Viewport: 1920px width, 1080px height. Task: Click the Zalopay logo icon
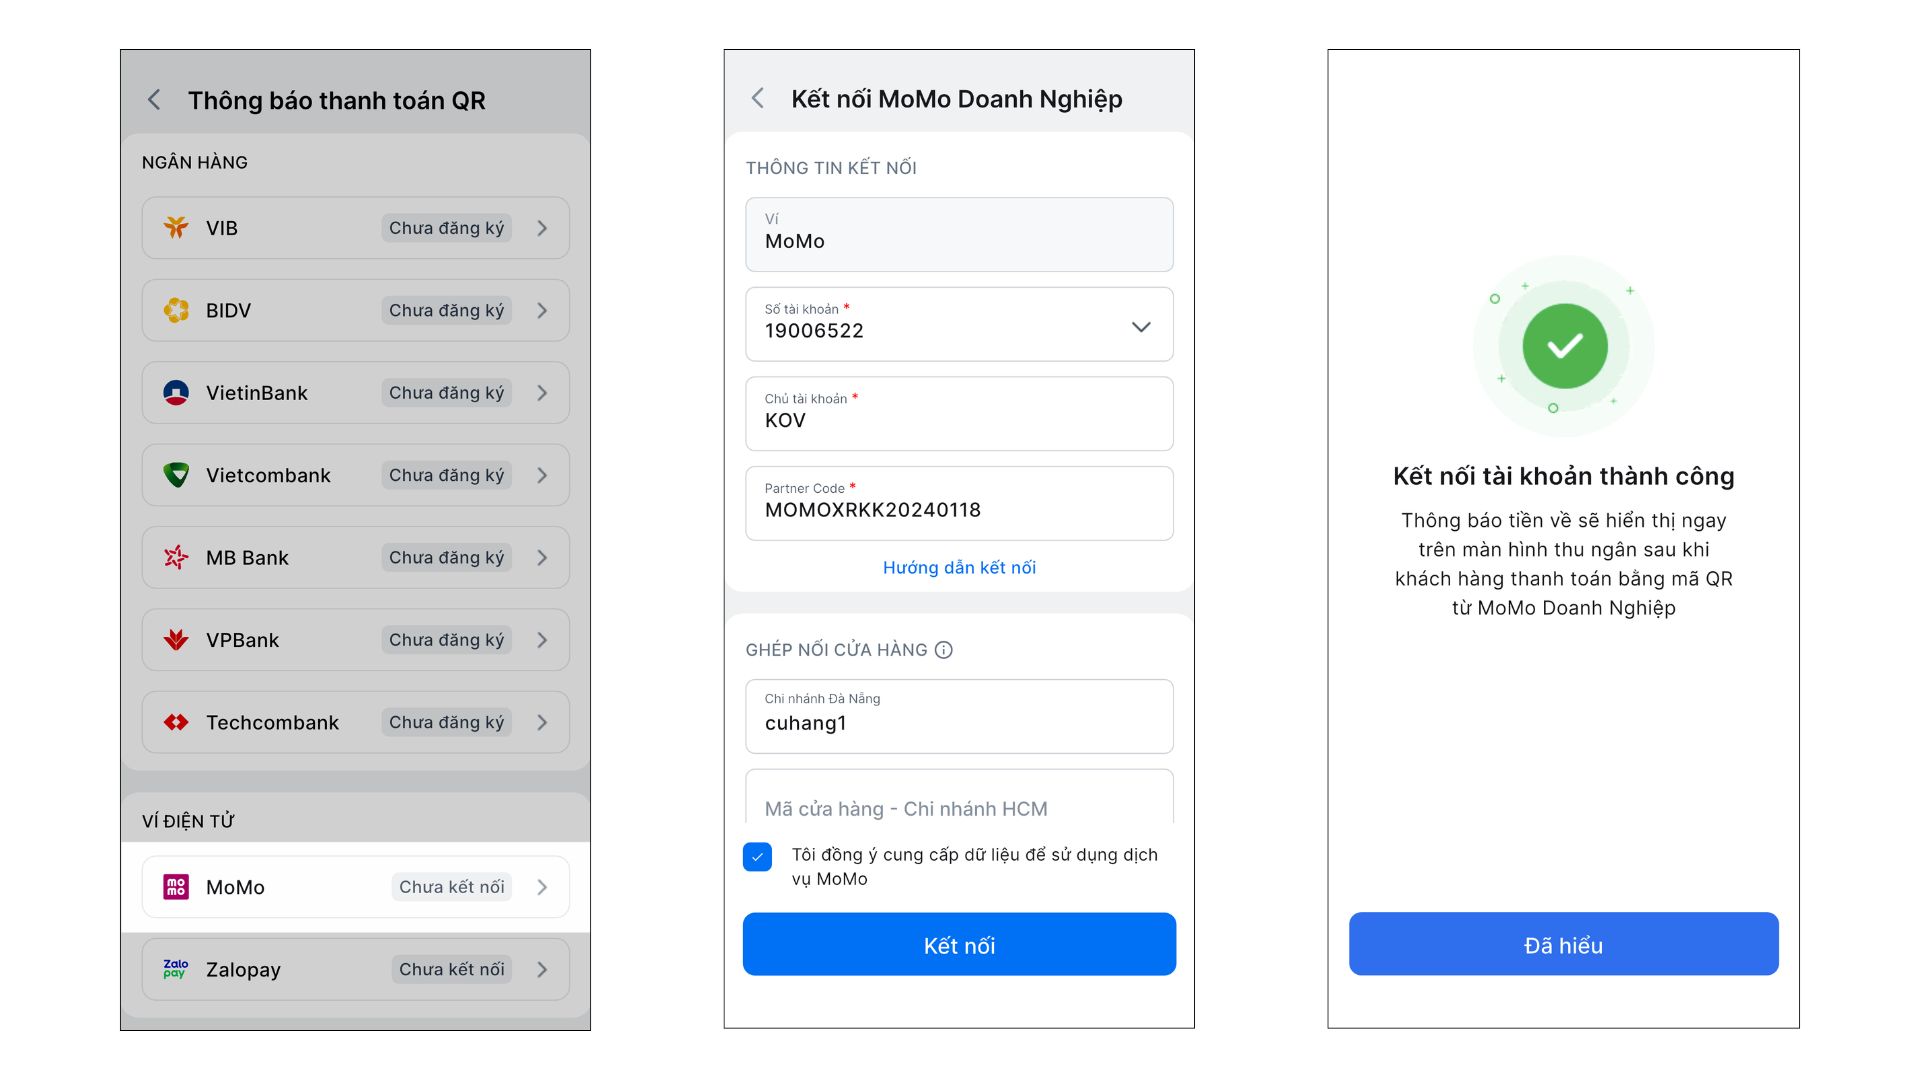(175, 969)
